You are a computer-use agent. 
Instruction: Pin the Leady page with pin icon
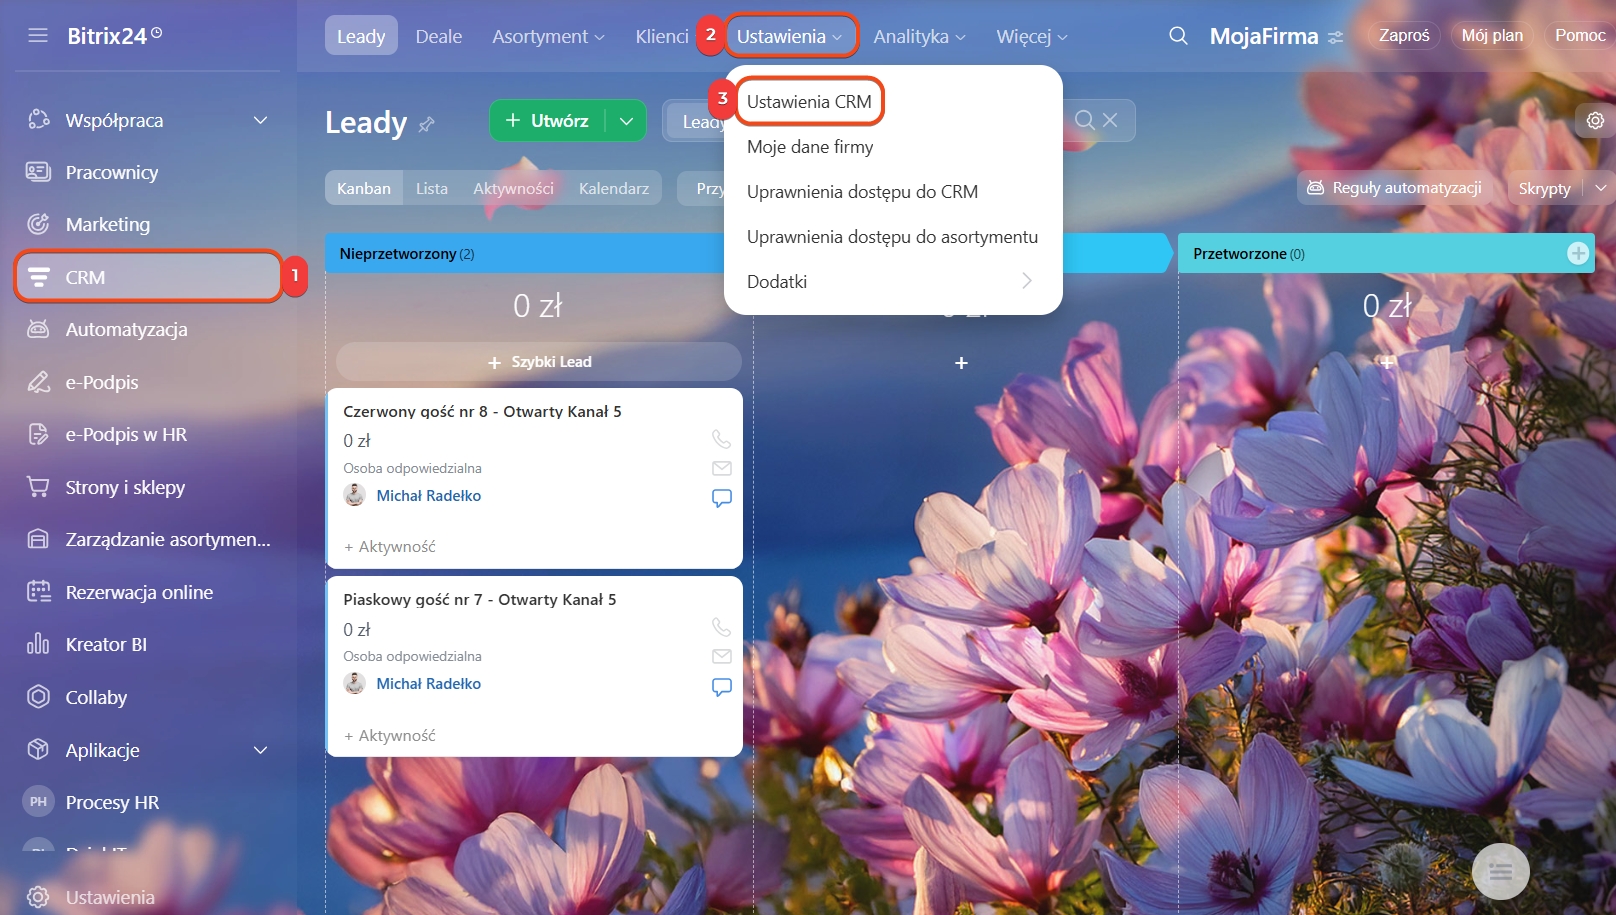click(x=427, y=124)
